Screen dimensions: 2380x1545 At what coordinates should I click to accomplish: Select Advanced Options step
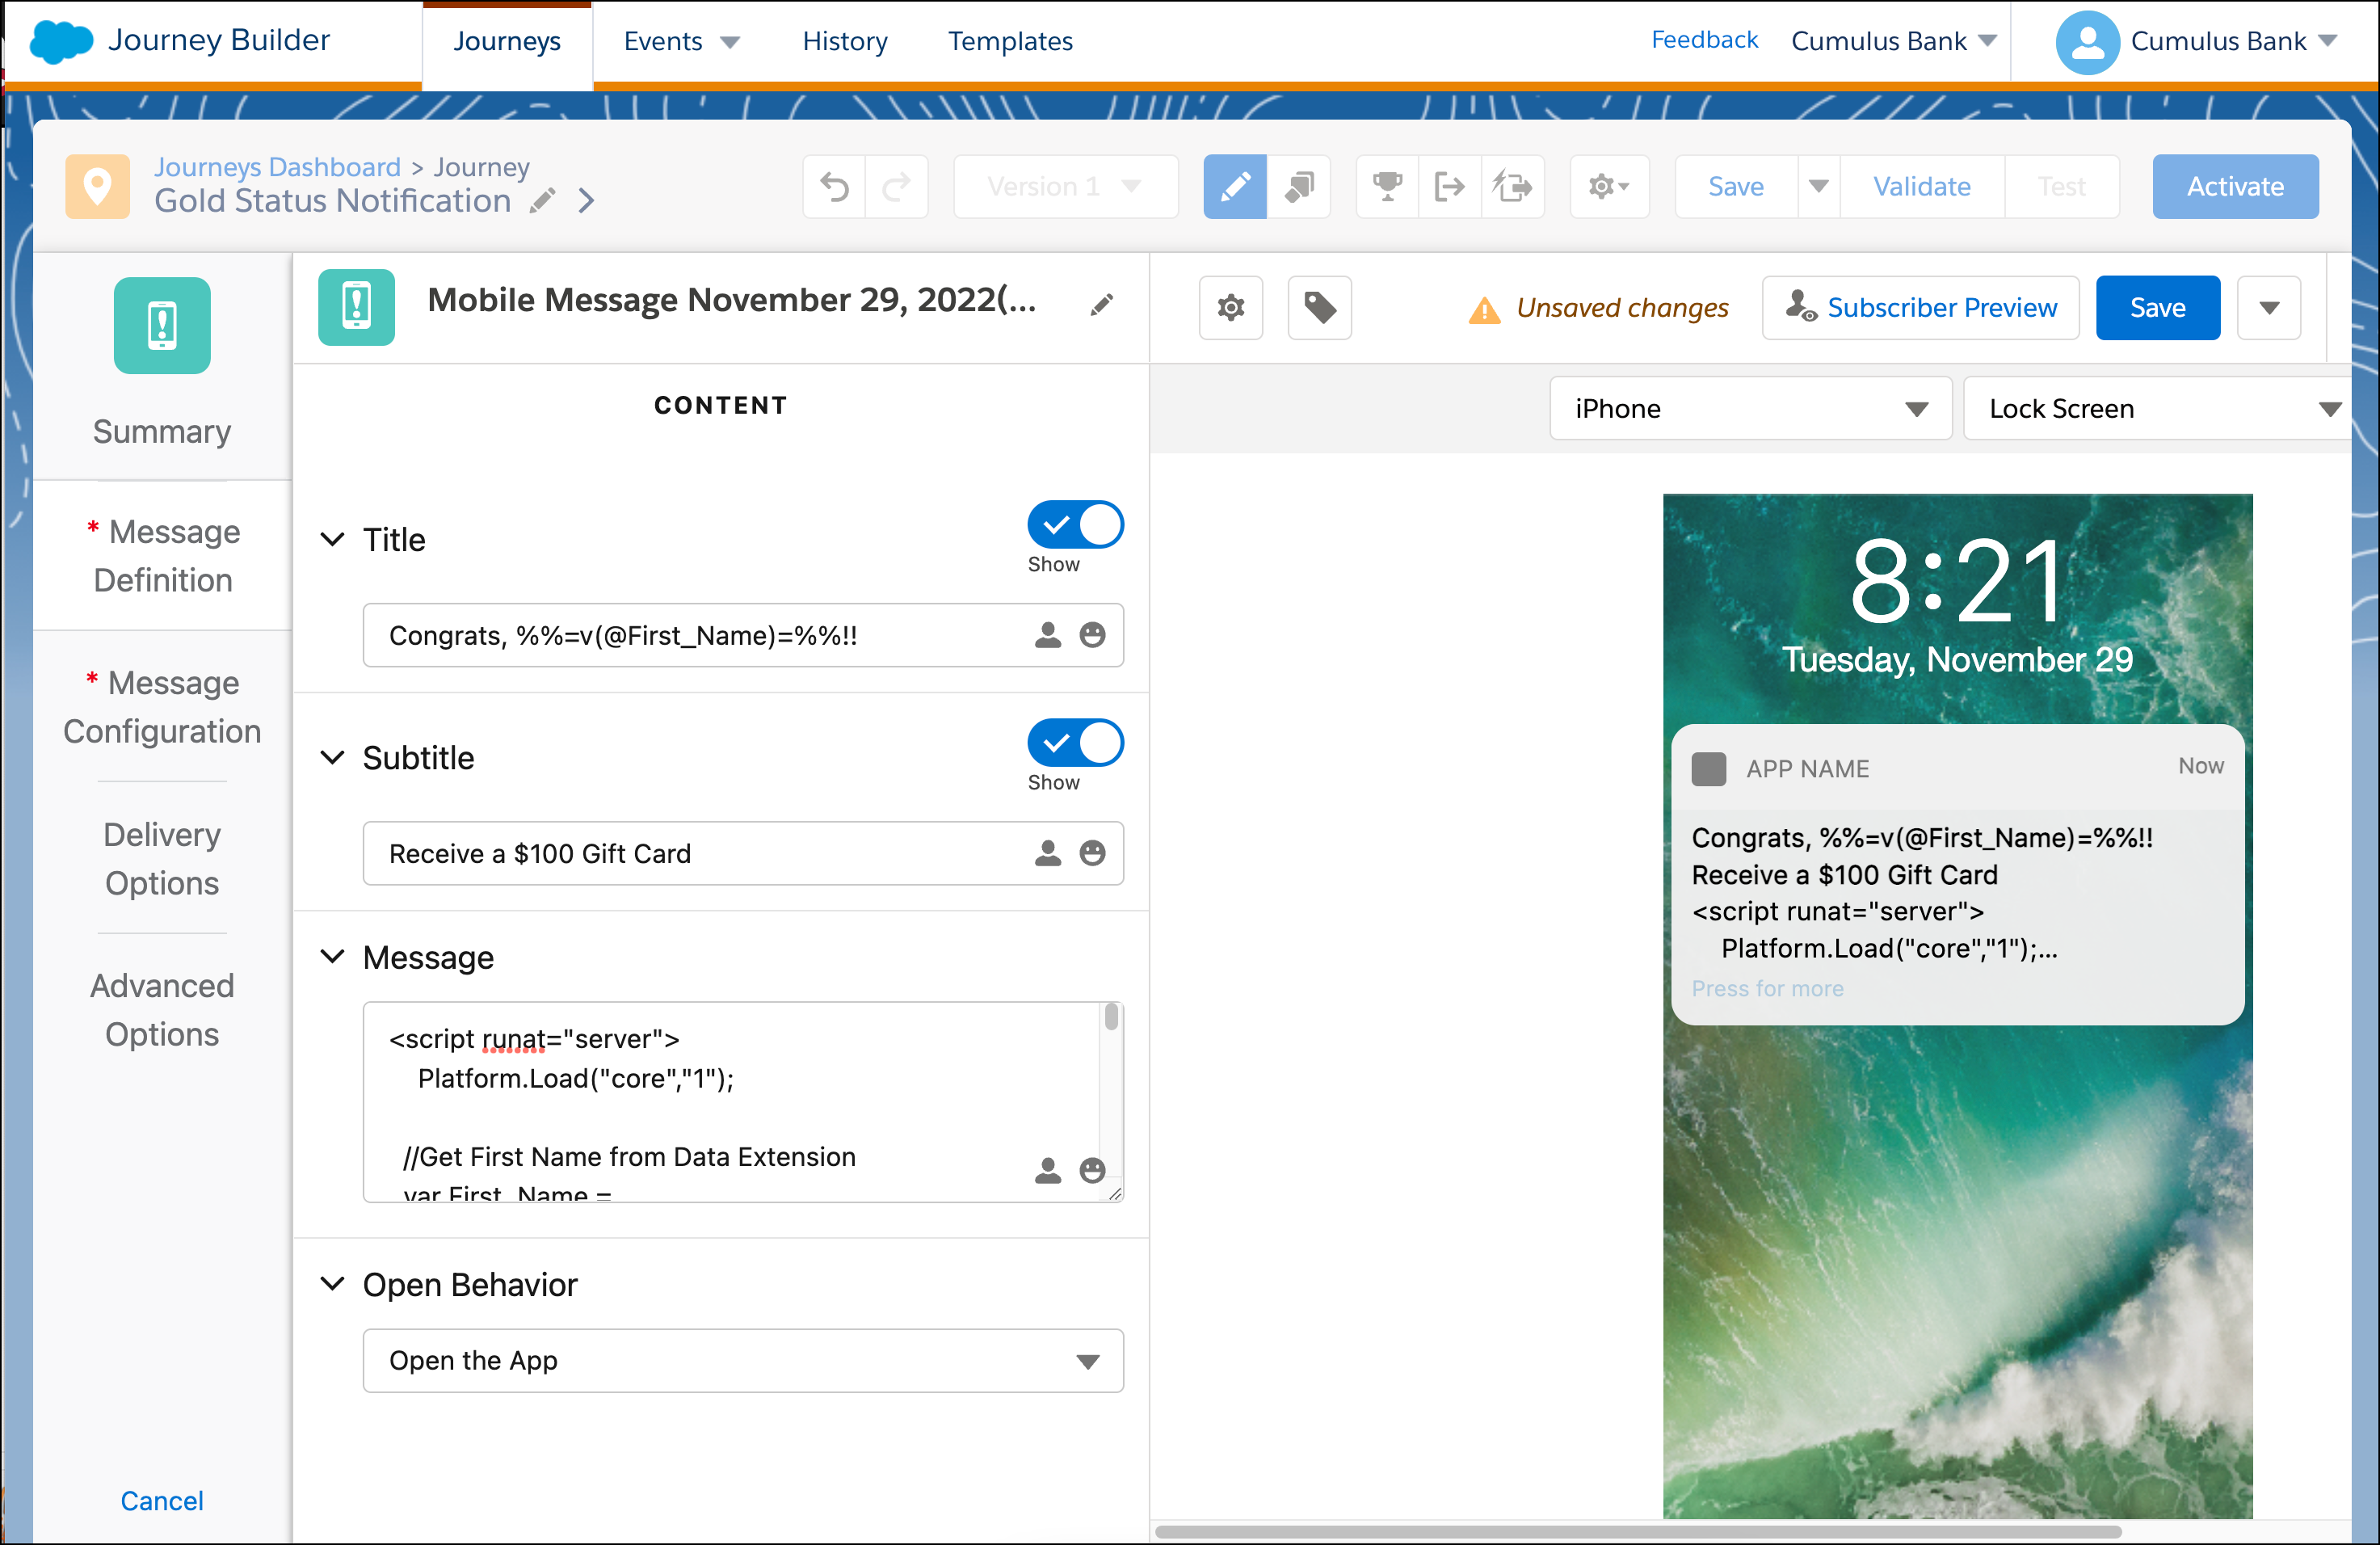(x=163, y=1010)
